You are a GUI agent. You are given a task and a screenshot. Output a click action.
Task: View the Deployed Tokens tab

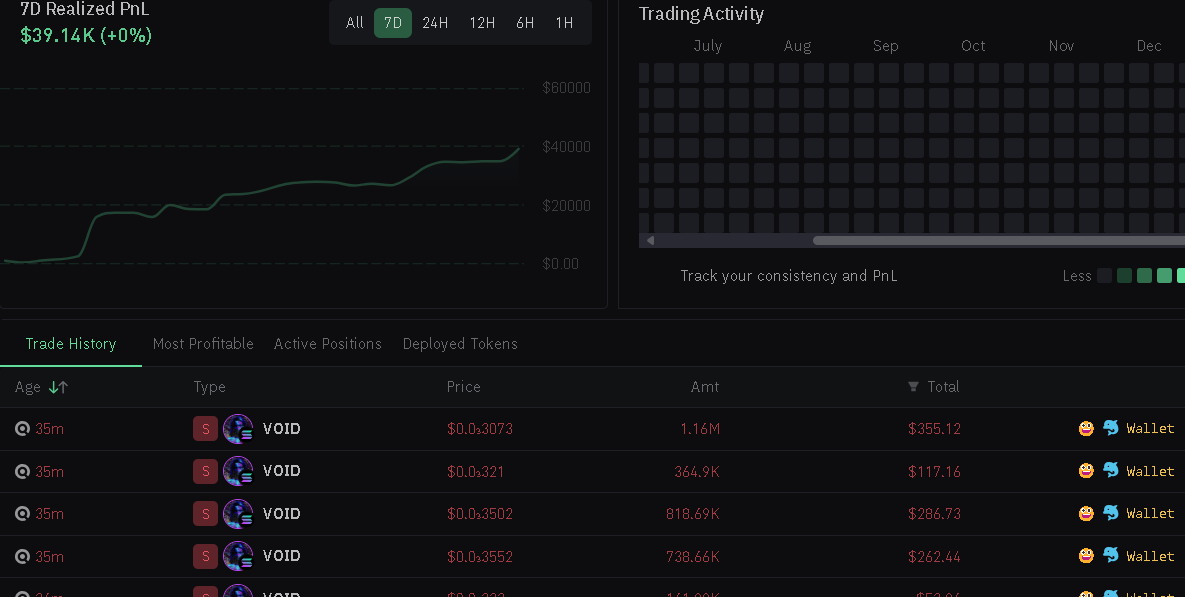pyautogui.click(x=460, y=344)
